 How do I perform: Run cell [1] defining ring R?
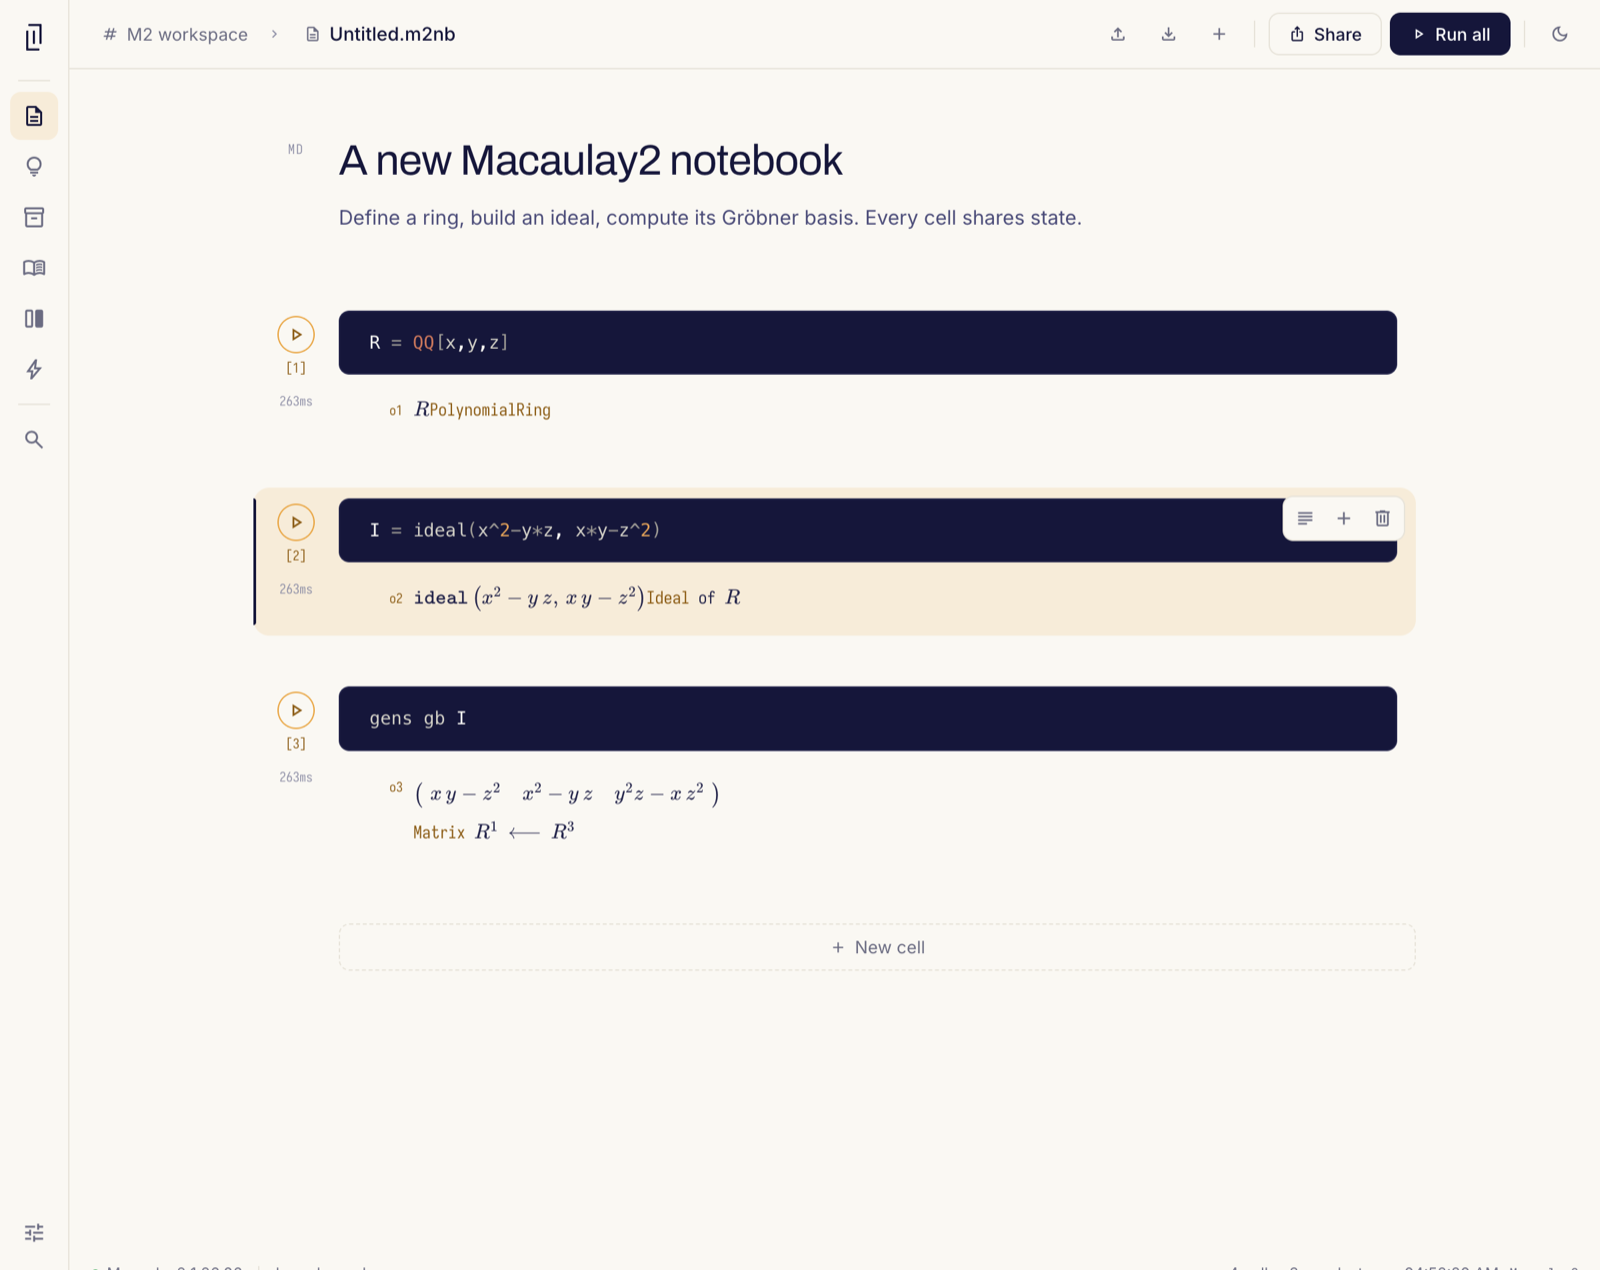click(x=296, y=334)
